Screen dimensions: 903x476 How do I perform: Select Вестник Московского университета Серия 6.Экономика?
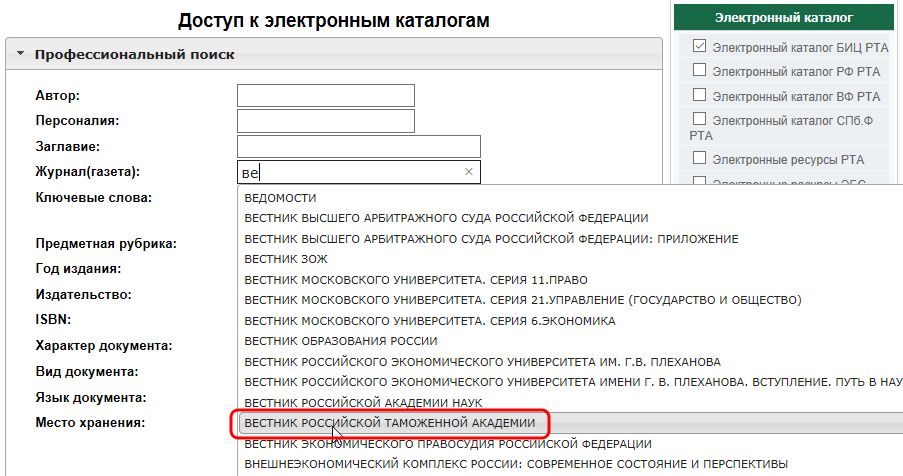430,321
